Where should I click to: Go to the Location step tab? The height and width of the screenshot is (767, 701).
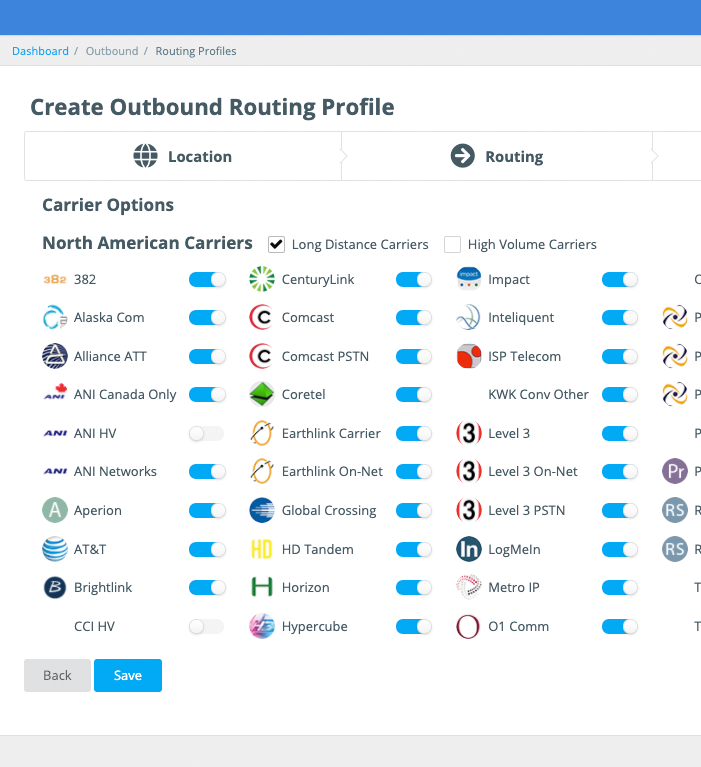point(183,157)
